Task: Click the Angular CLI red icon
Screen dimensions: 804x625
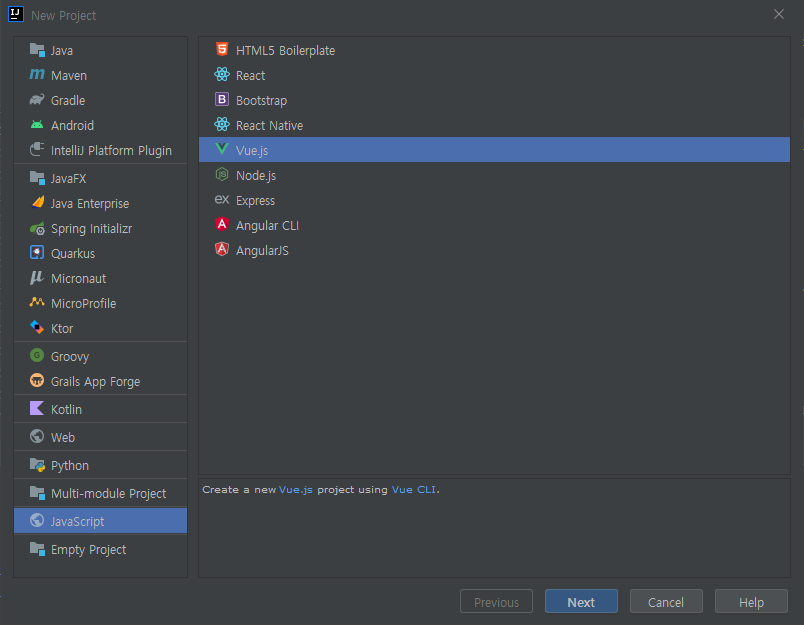Action: (222, 225)
